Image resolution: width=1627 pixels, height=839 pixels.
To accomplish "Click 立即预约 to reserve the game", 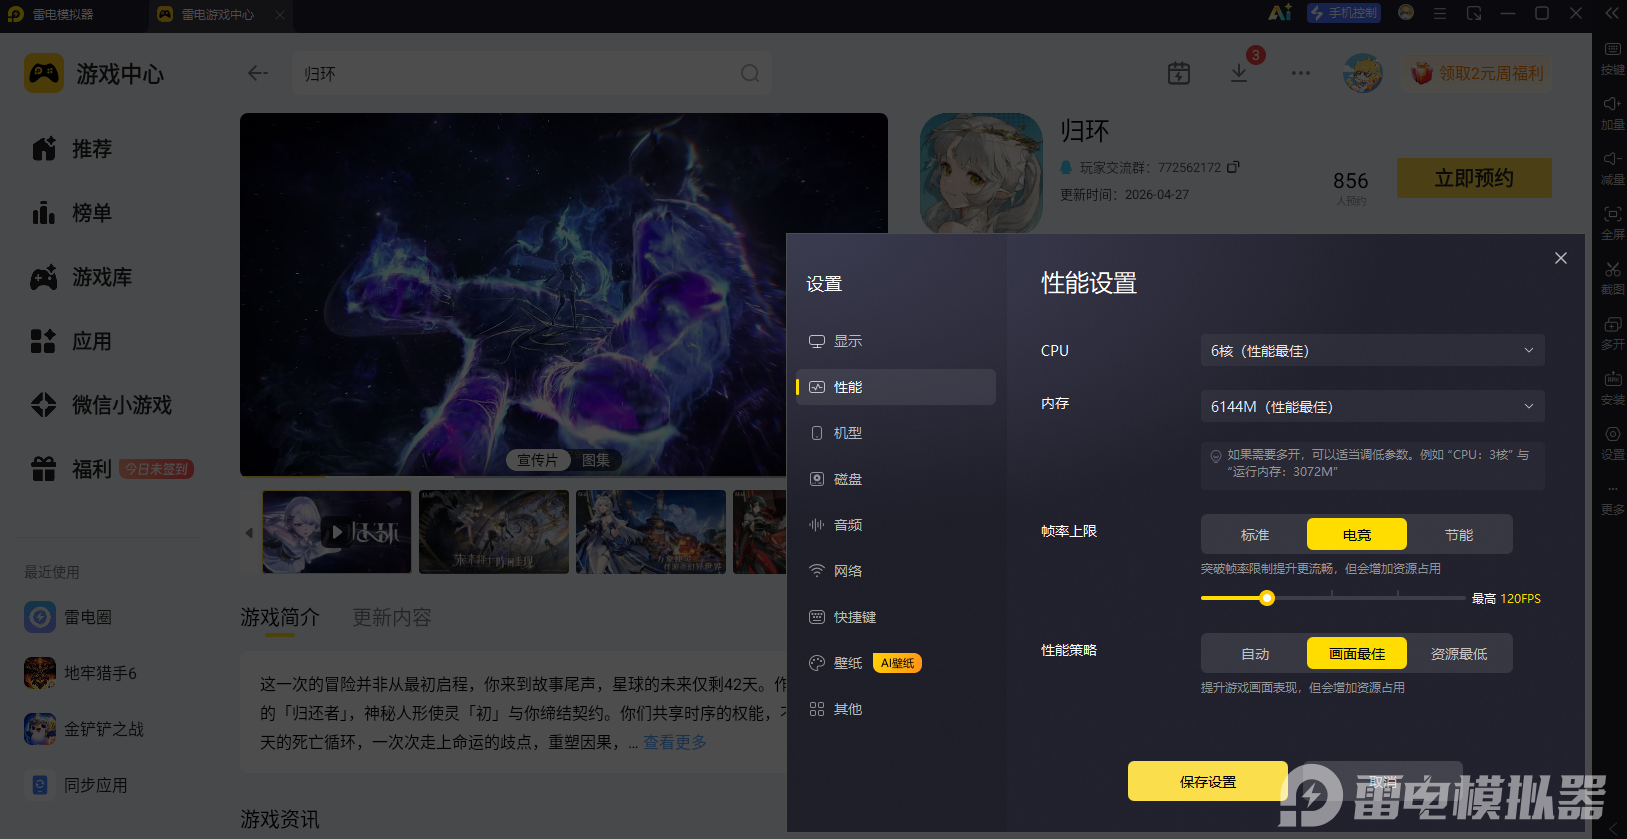I will tap(1474, 178).
